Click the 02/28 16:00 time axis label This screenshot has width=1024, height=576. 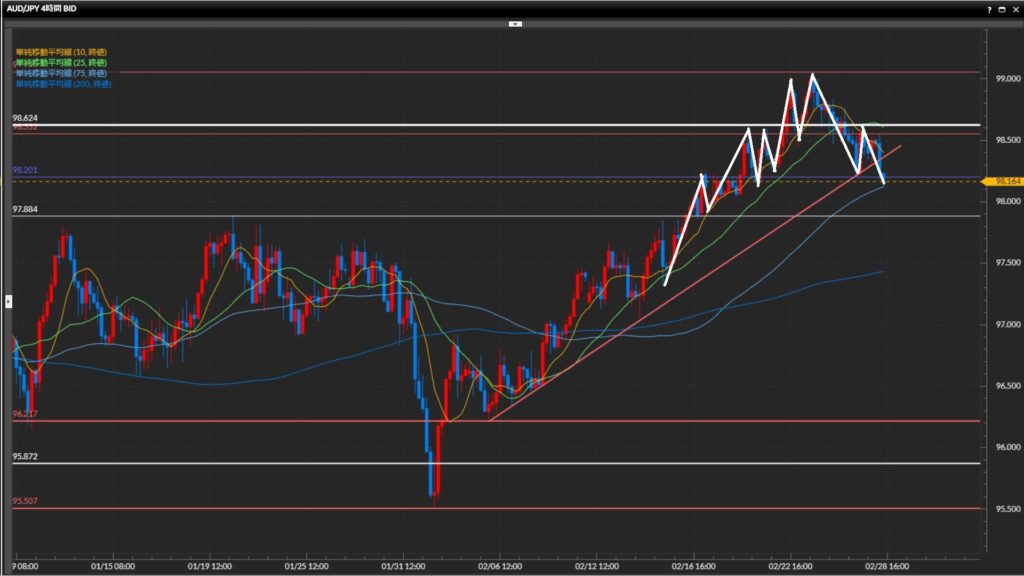tap(885, 564)
